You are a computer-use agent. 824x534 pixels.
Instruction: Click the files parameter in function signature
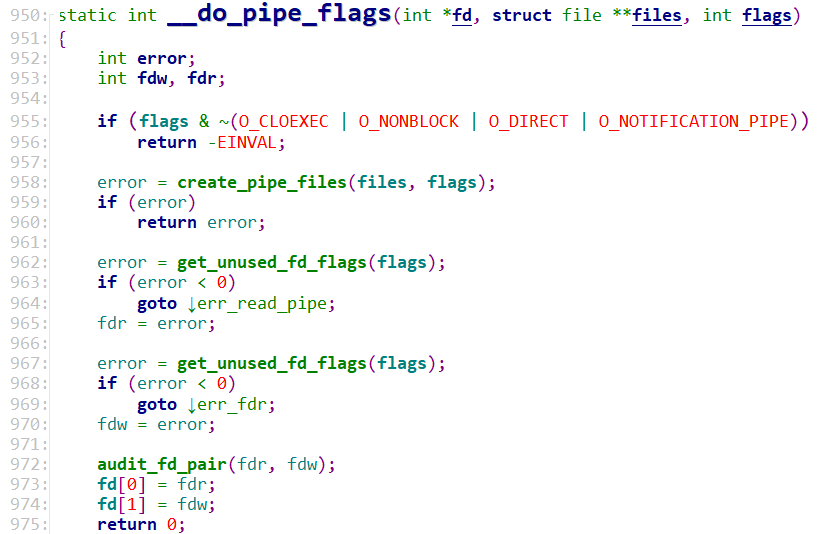tap(656, 15)
